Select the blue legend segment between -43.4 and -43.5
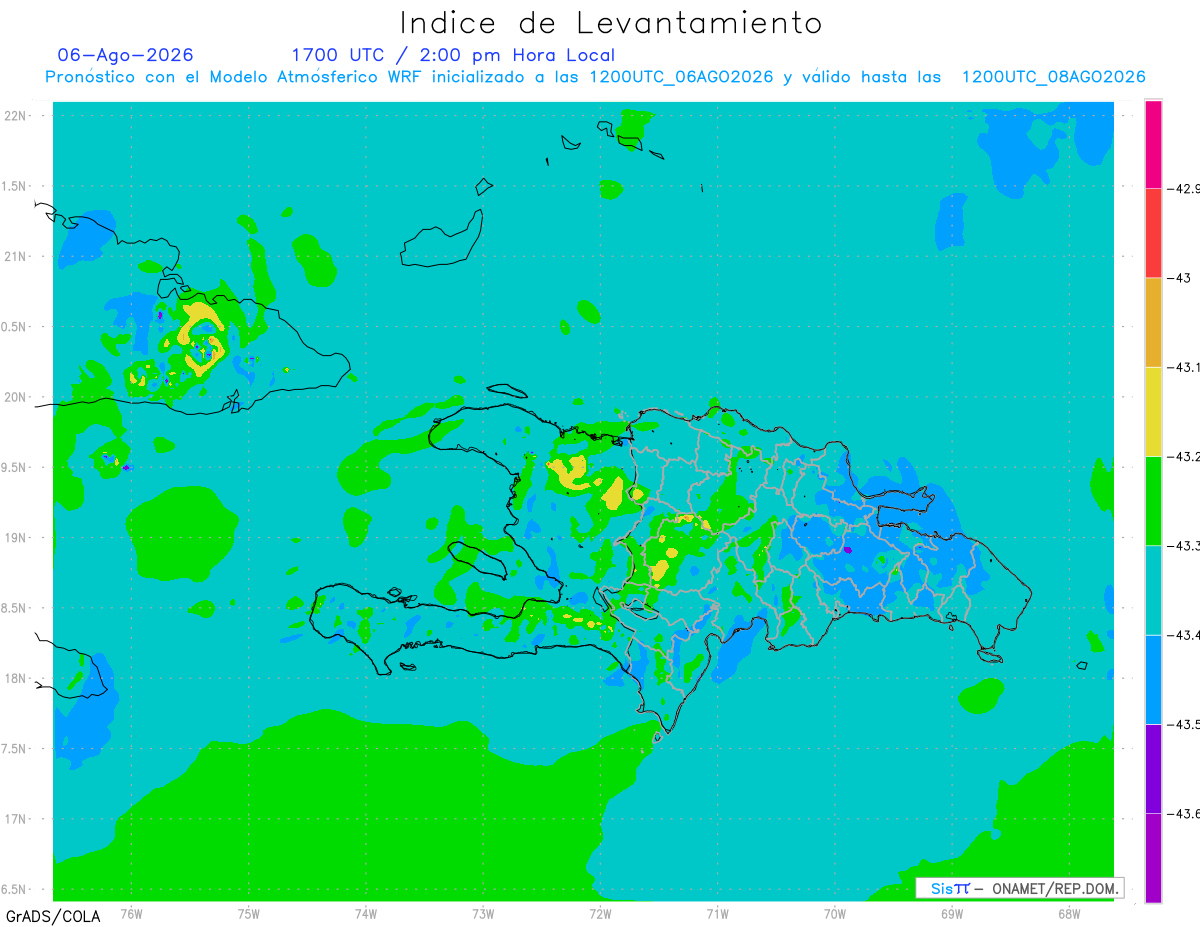This screenshot has height=927, width=1200. pyautogui.click(x=1153, y=679)
